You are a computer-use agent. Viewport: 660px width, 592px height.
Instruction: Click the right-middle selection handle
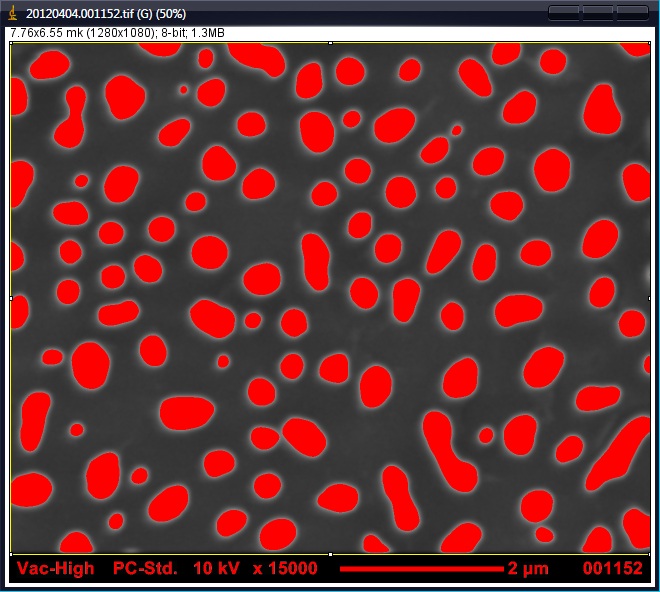coord(649,299)
